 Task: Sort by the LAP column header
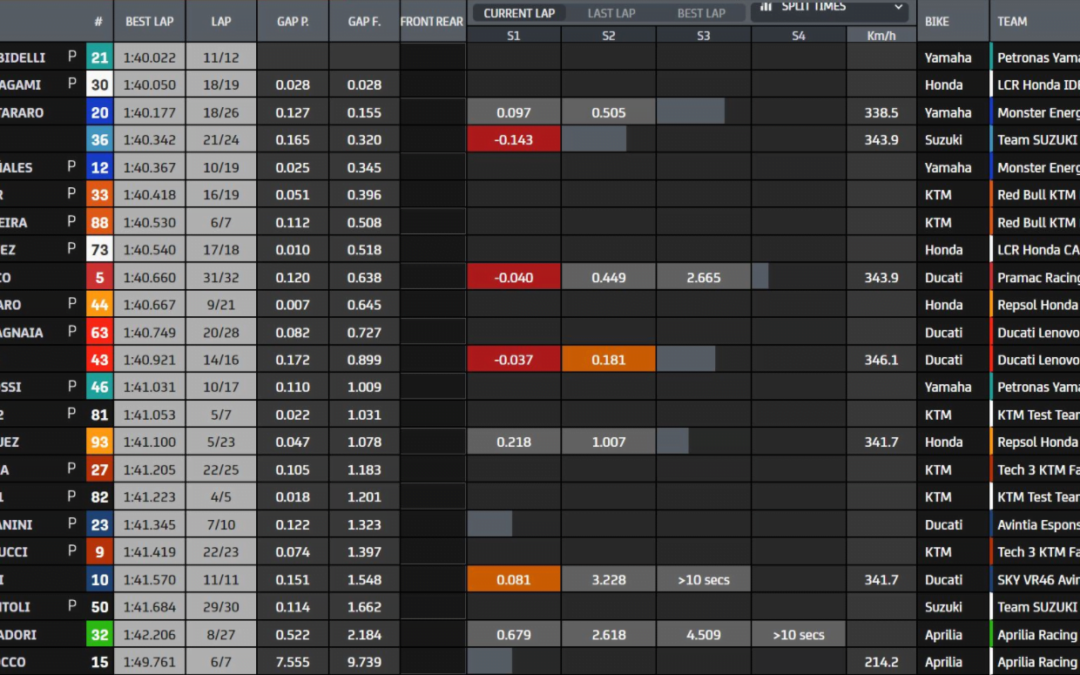click(221, 21)
